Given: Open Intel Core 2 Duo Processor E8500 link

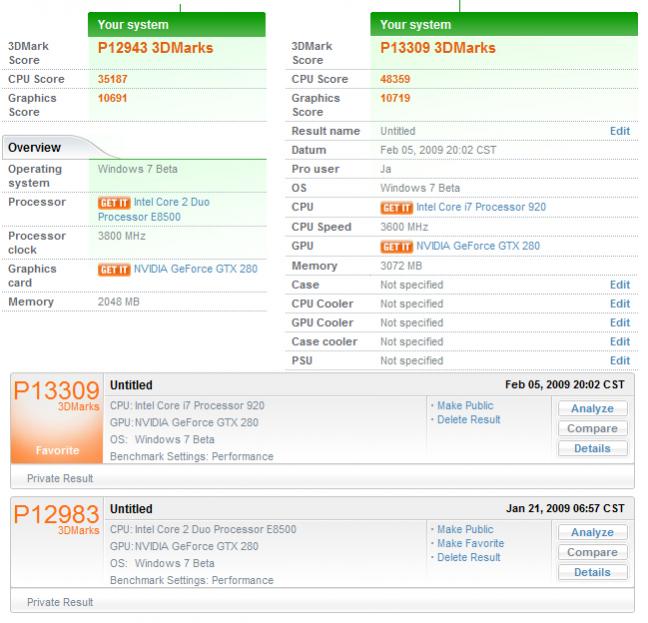Looking at the screenshot, I should 154,209.
